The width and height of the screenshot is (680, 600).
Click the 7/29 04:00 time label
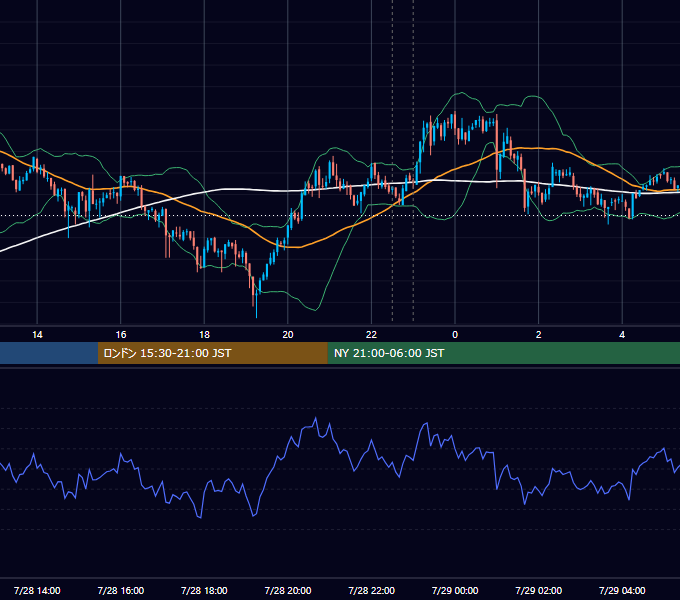[622, 590]
